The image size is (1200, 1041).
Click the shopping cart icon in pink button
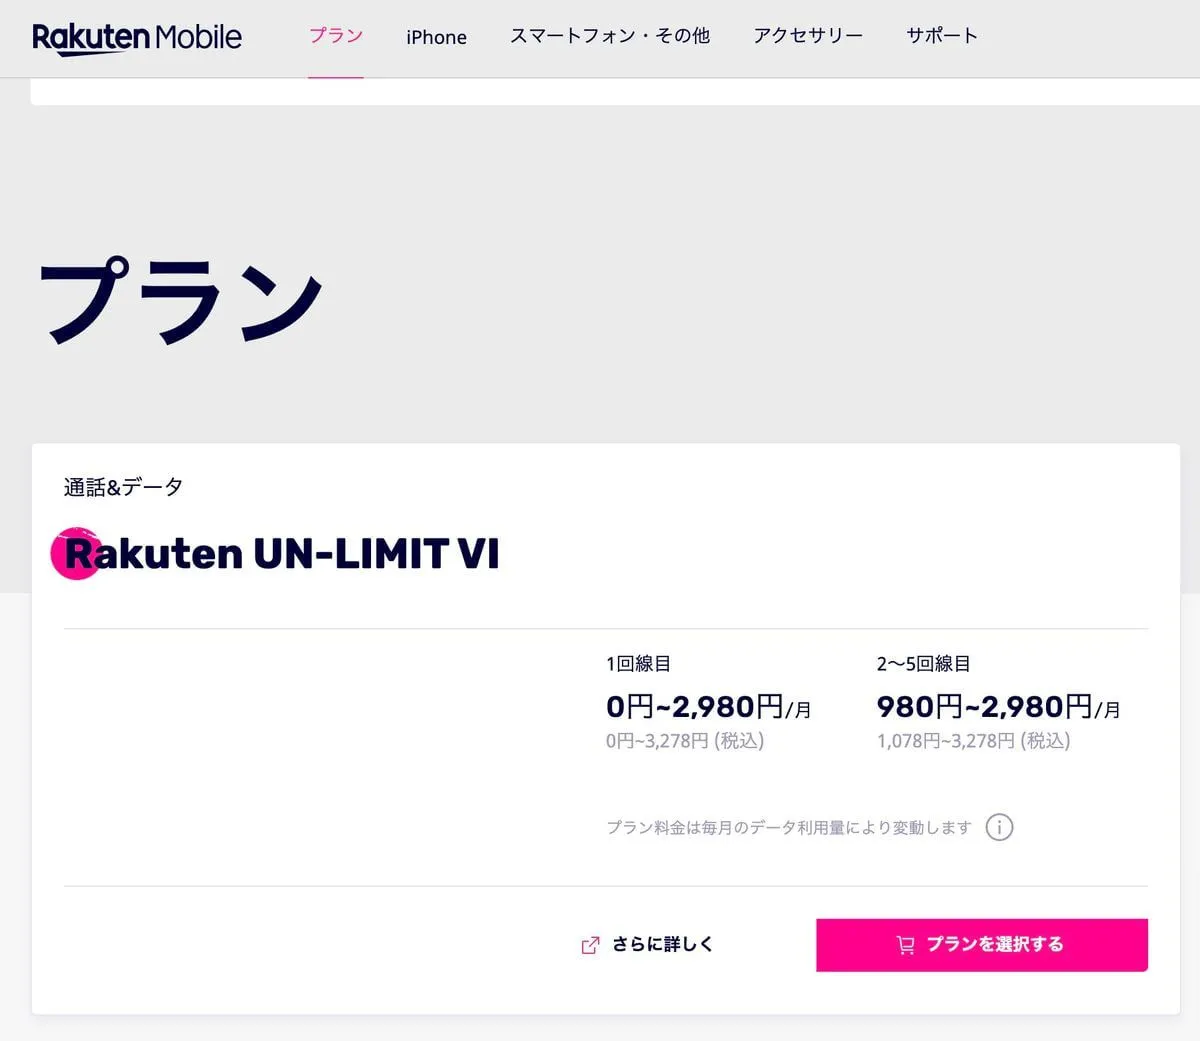click(906, 944)
